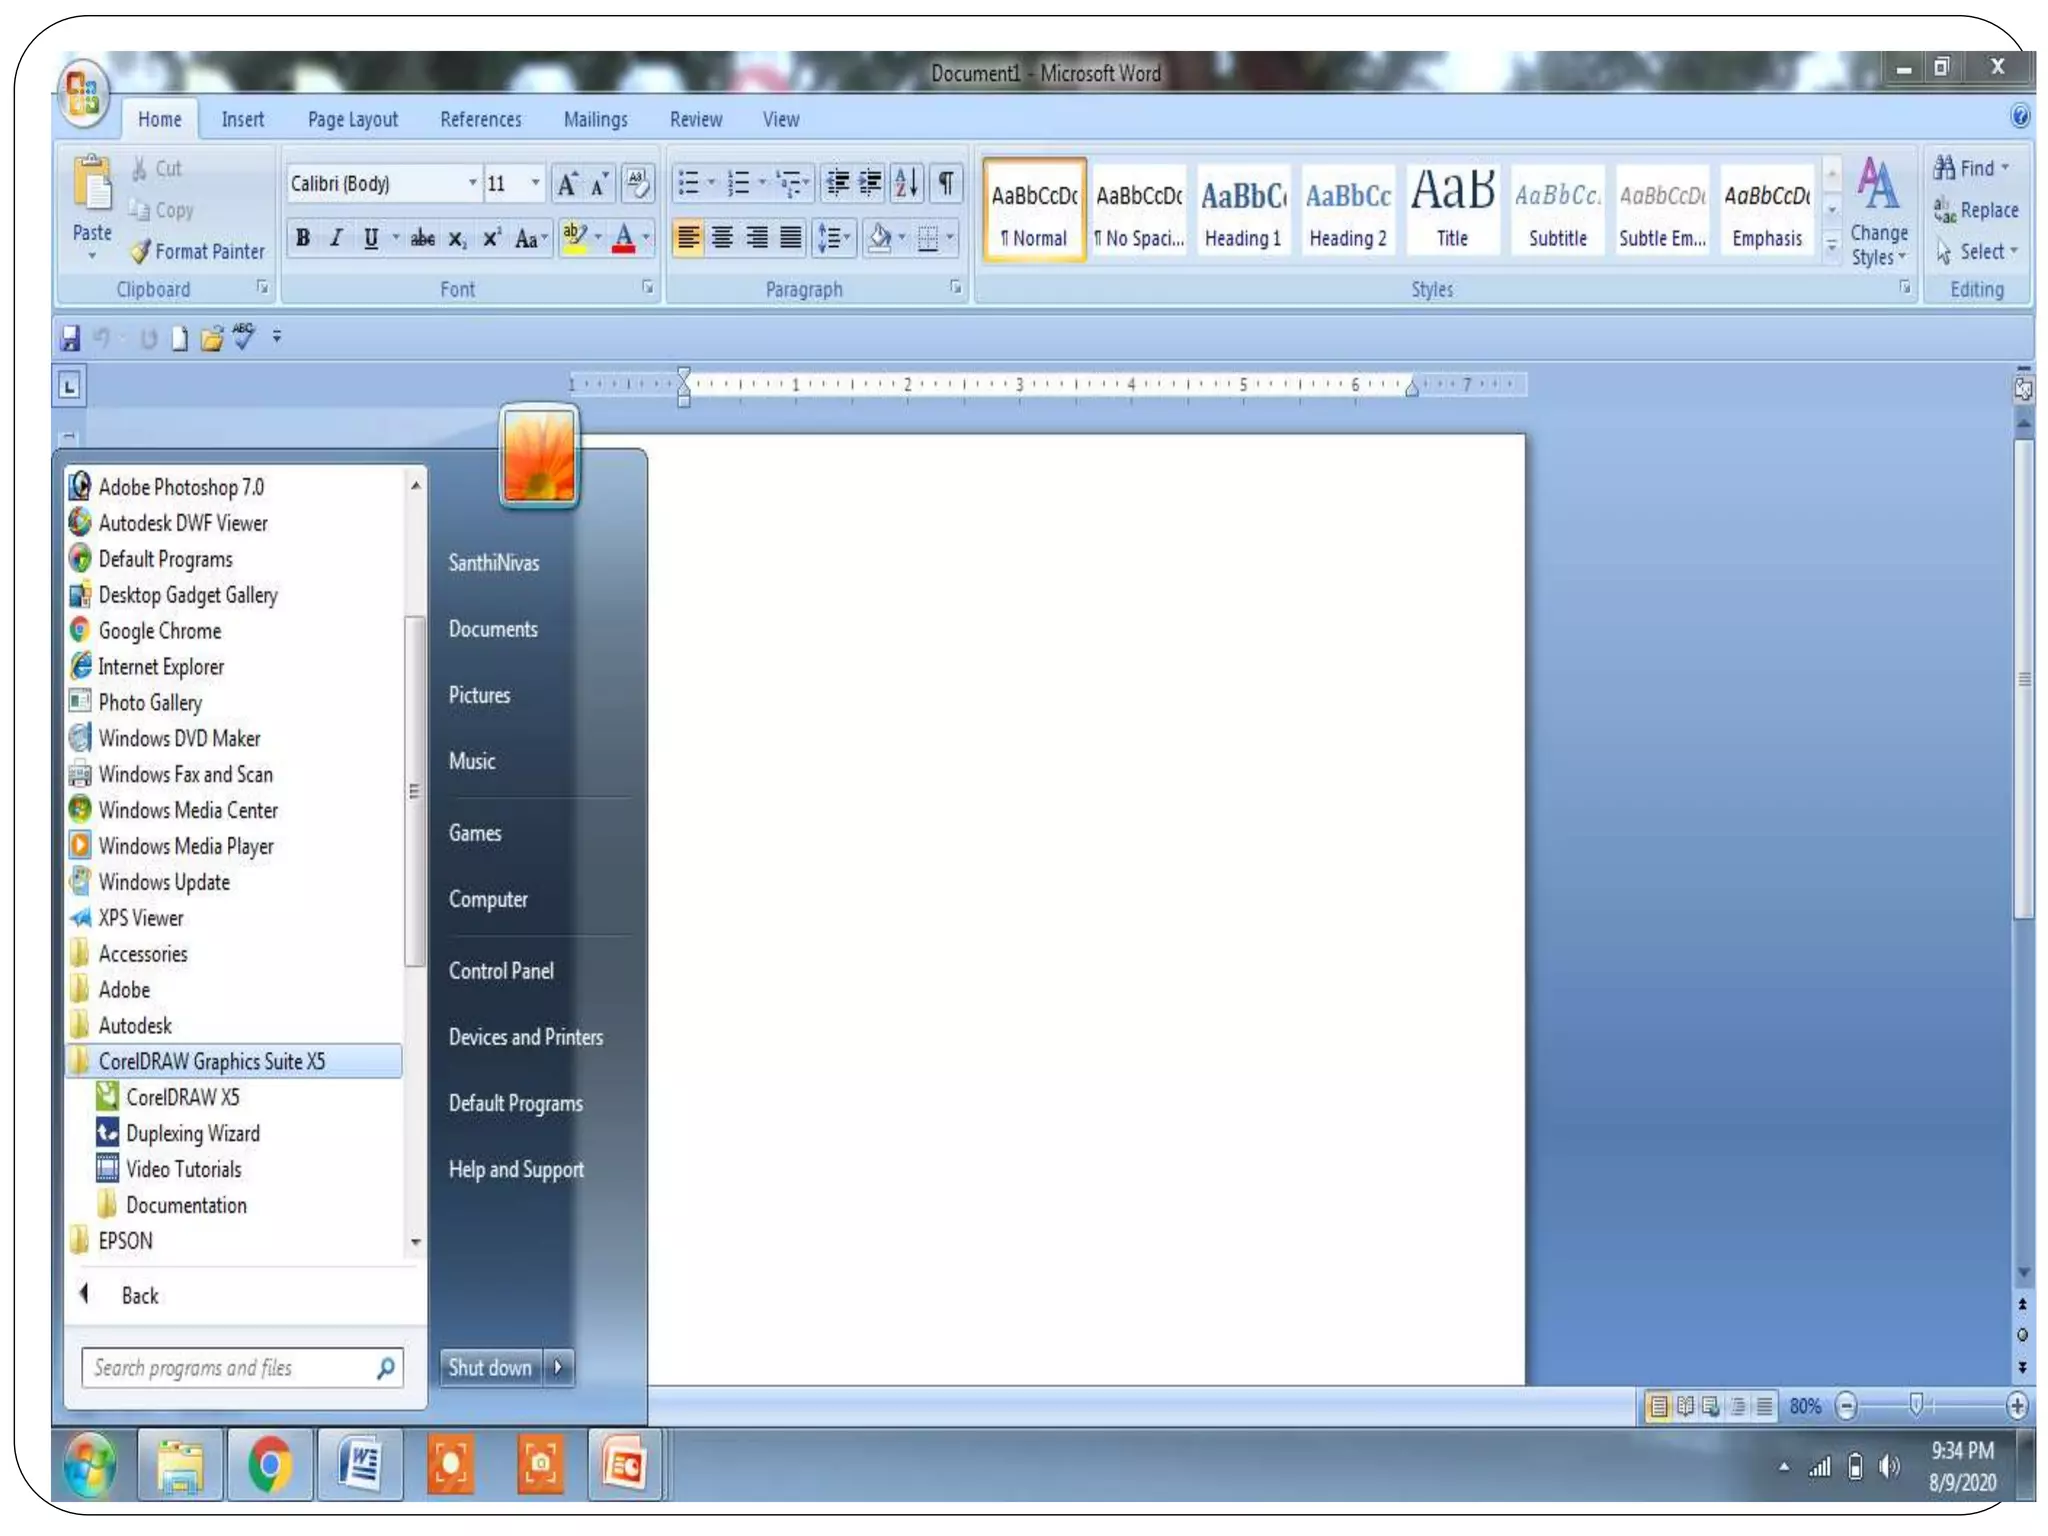This screenshot has height=1536, width=2048.
Task: Click the Justify alignment icon
Action: 790,238
